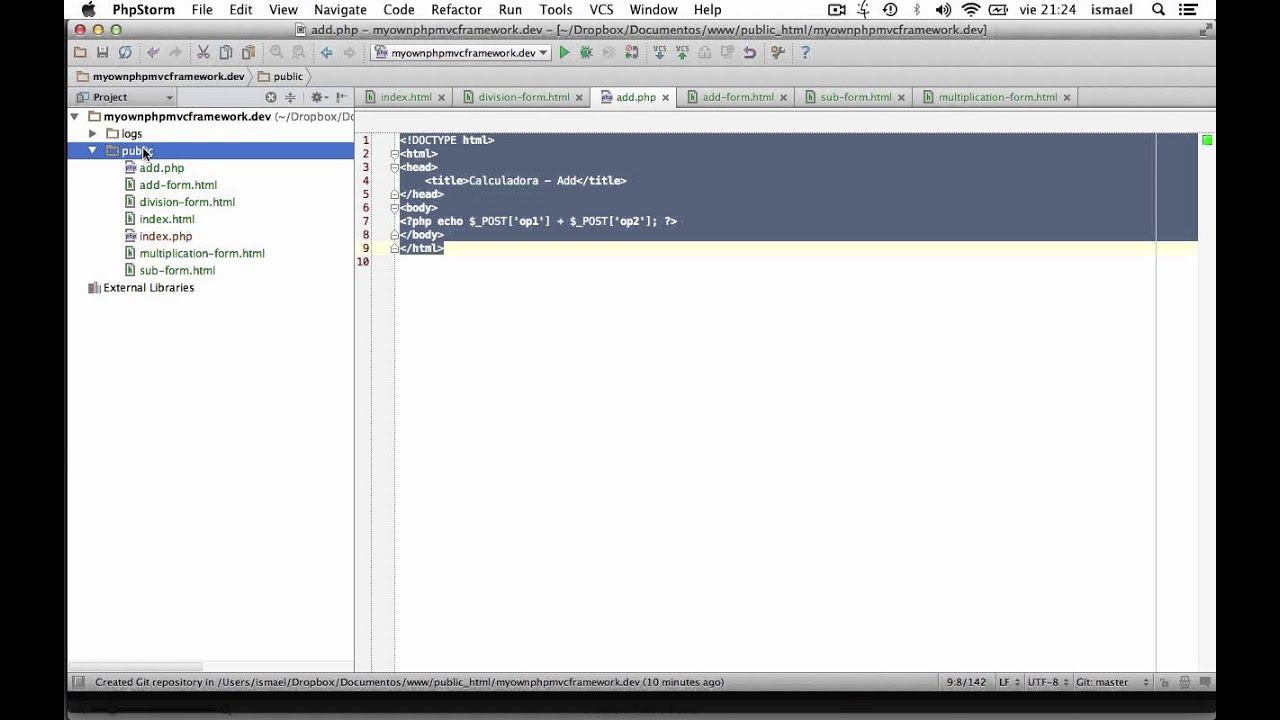Hide the Project panel with the hide icon
The image size is (1280, 720).
[341, 97]
